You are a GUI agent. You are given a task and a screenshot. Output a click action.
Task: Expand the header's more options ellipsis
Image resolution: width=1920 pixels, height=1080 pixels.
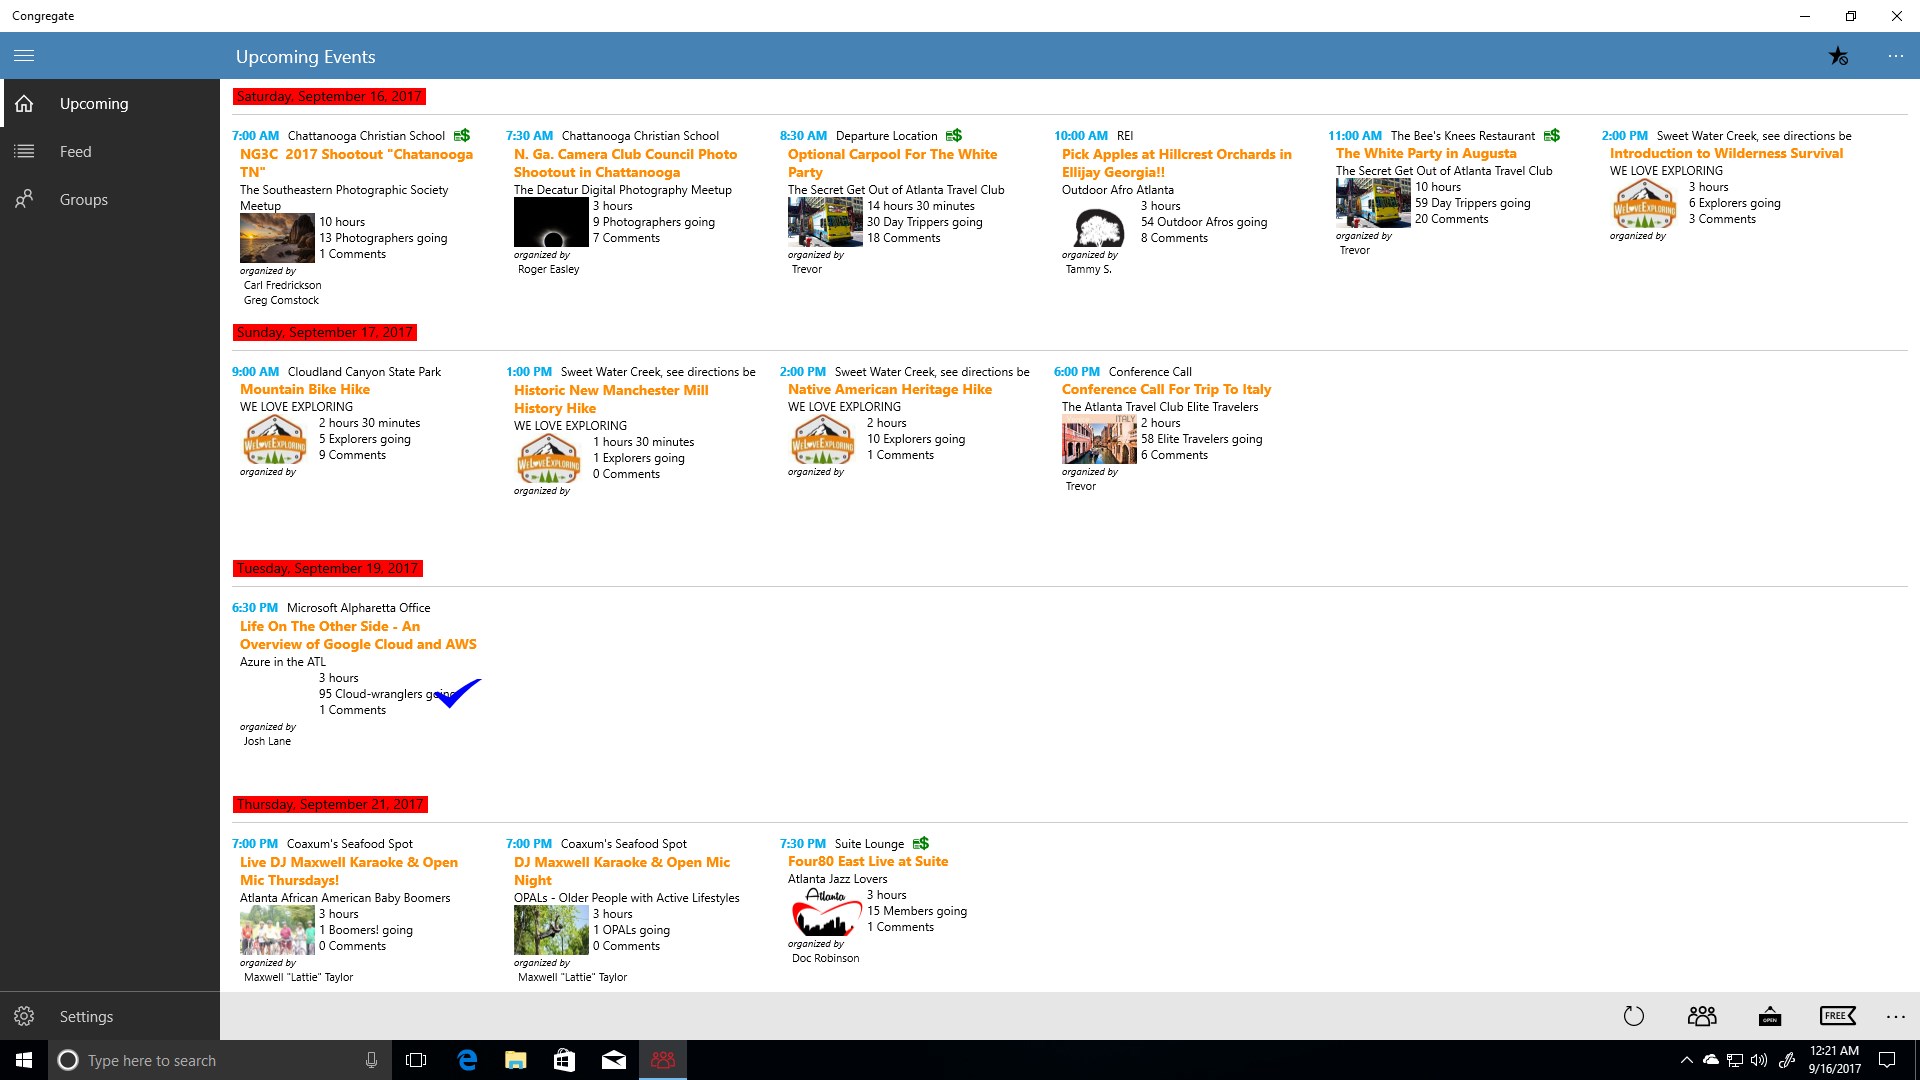pyautogui.click(x=1895, y=56)
